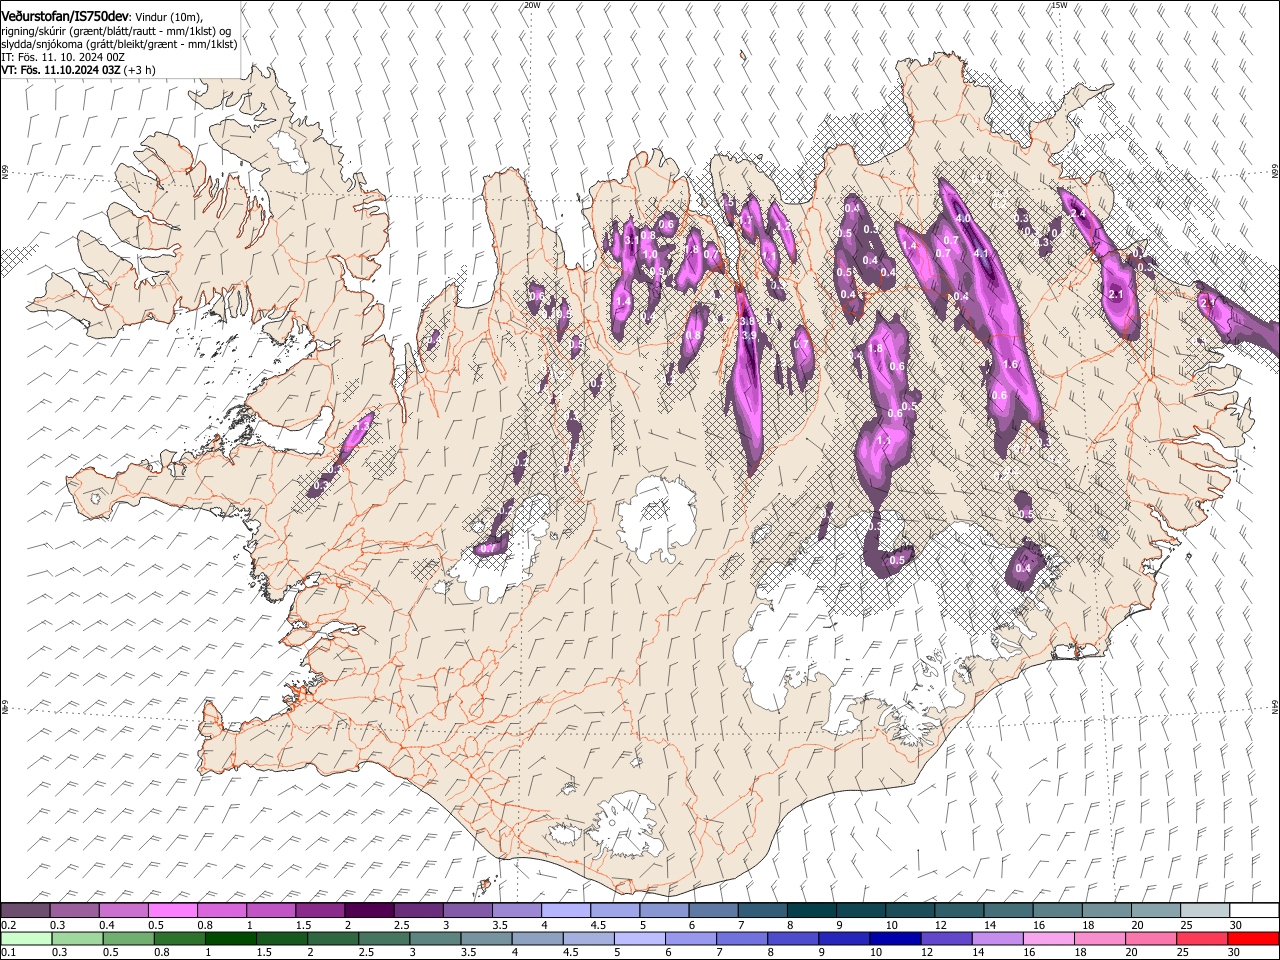Select lower legend pale green swatch for 0.1–0.3 mm
1280x960 pixels.
26,938
